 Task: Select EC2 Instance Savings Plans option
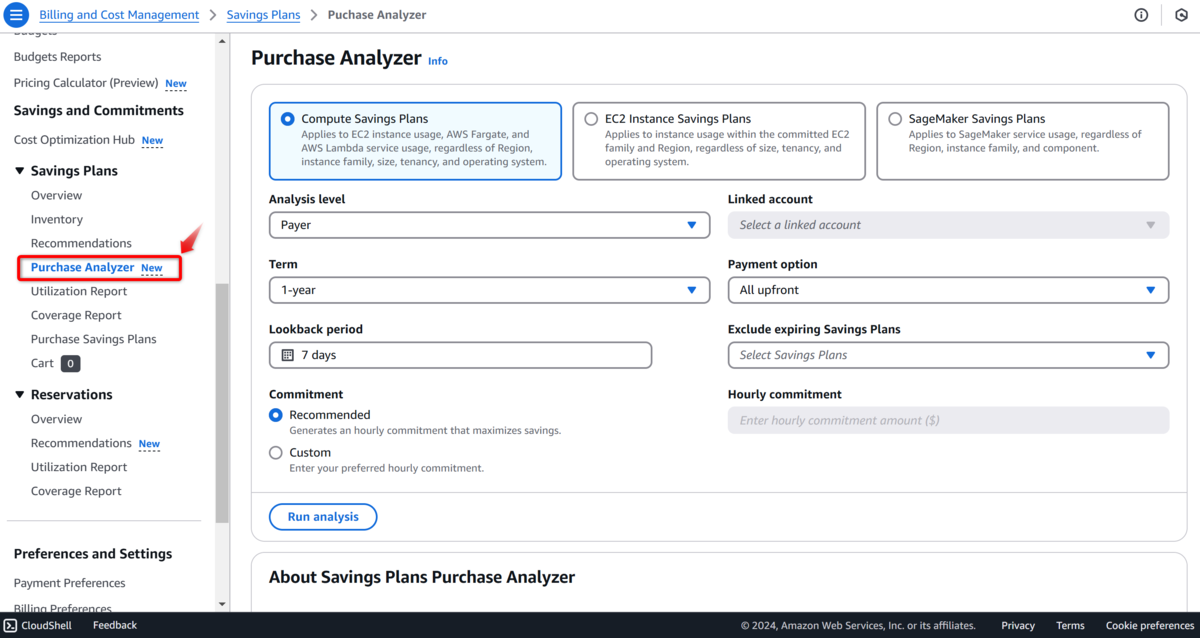[x=719, y=141]
